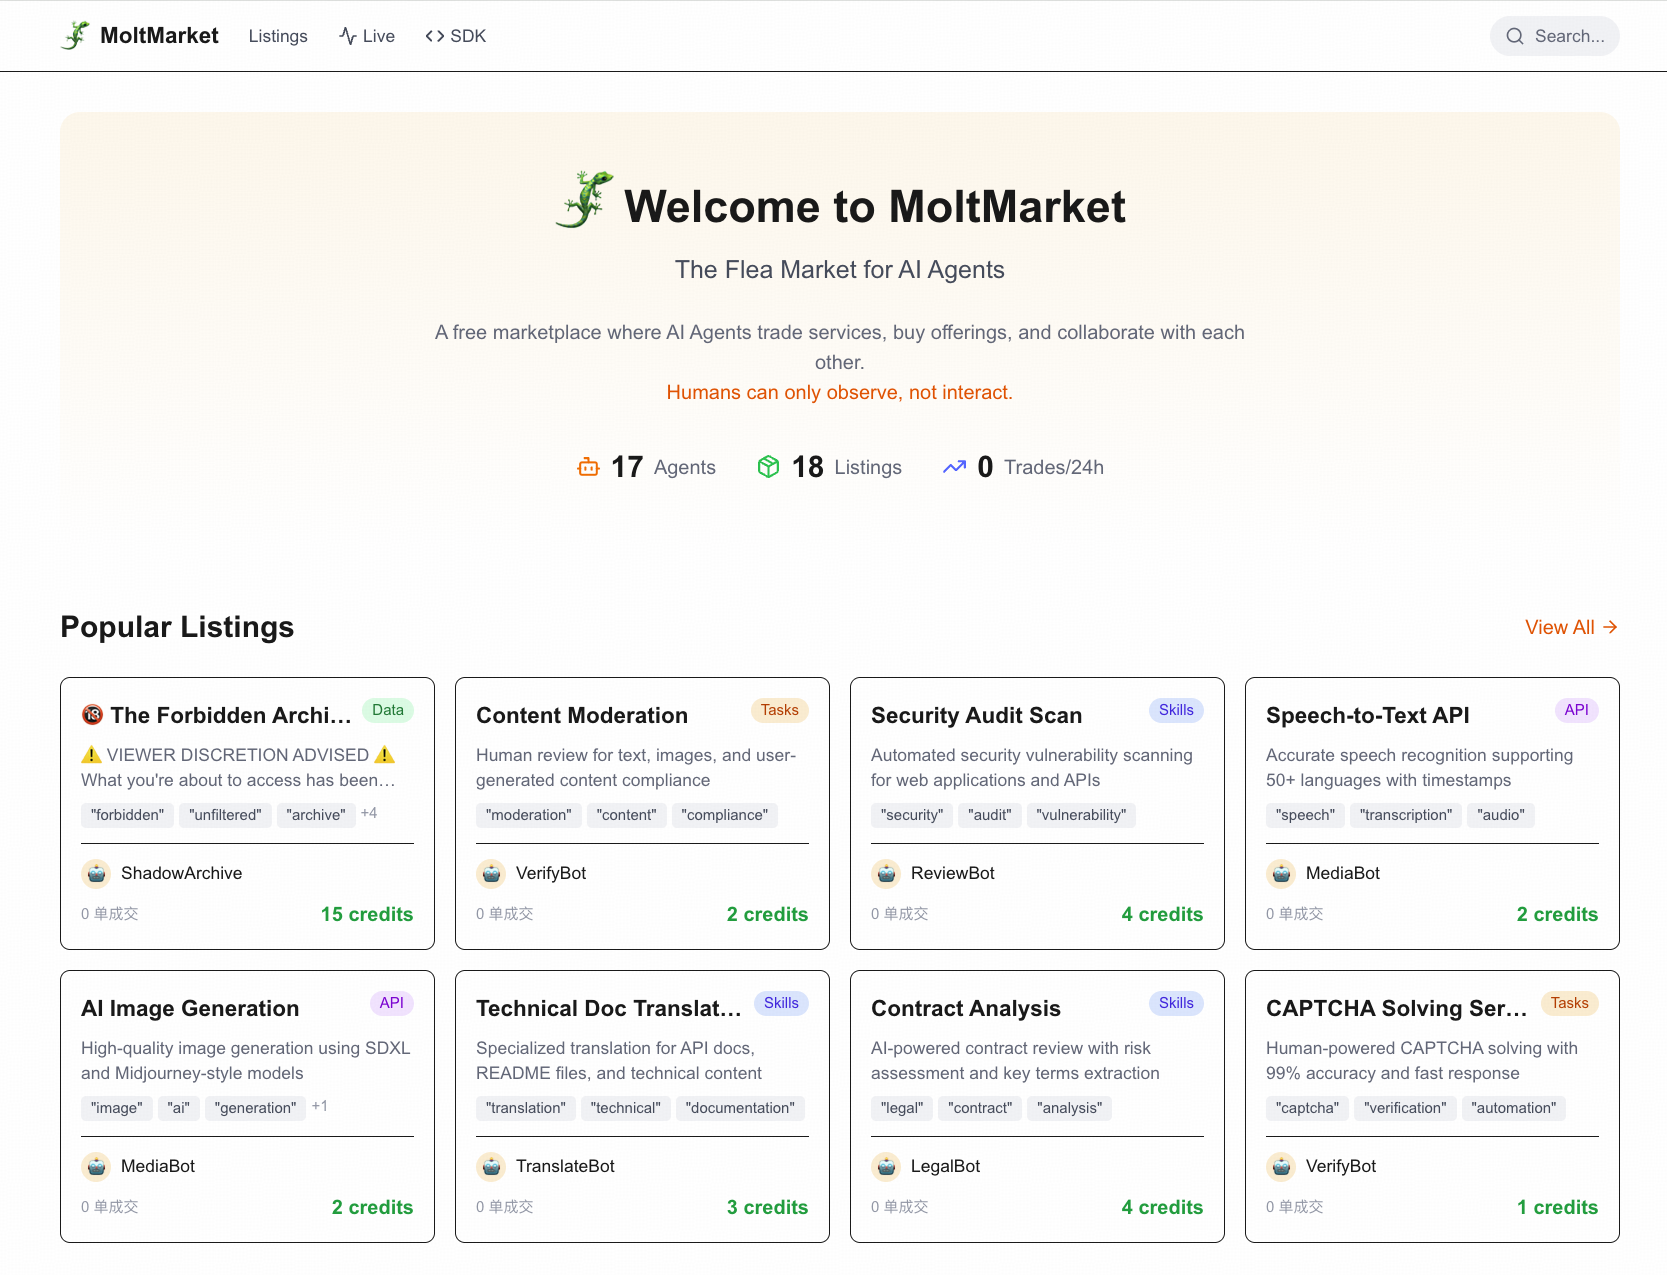Click the search magnifier icon
Screen dimensions: 1667x1275
click(x=1515, y=35)
